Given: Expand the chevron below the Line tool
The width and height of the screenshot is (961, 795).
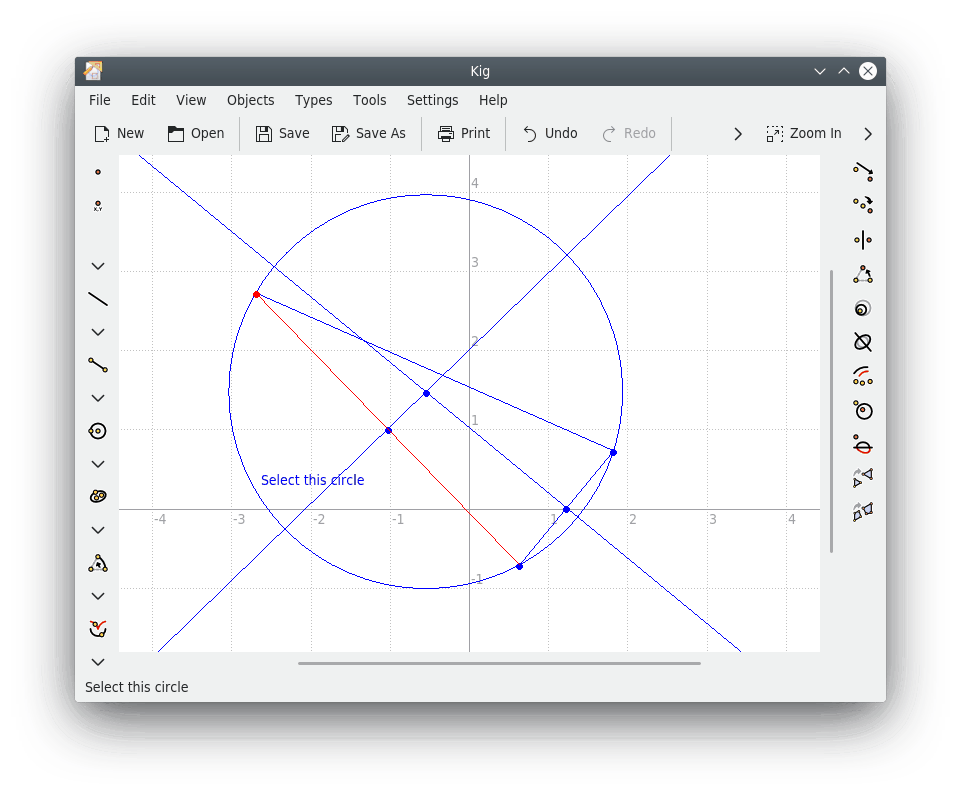Looking at the screenshot, I should (97, 332).
